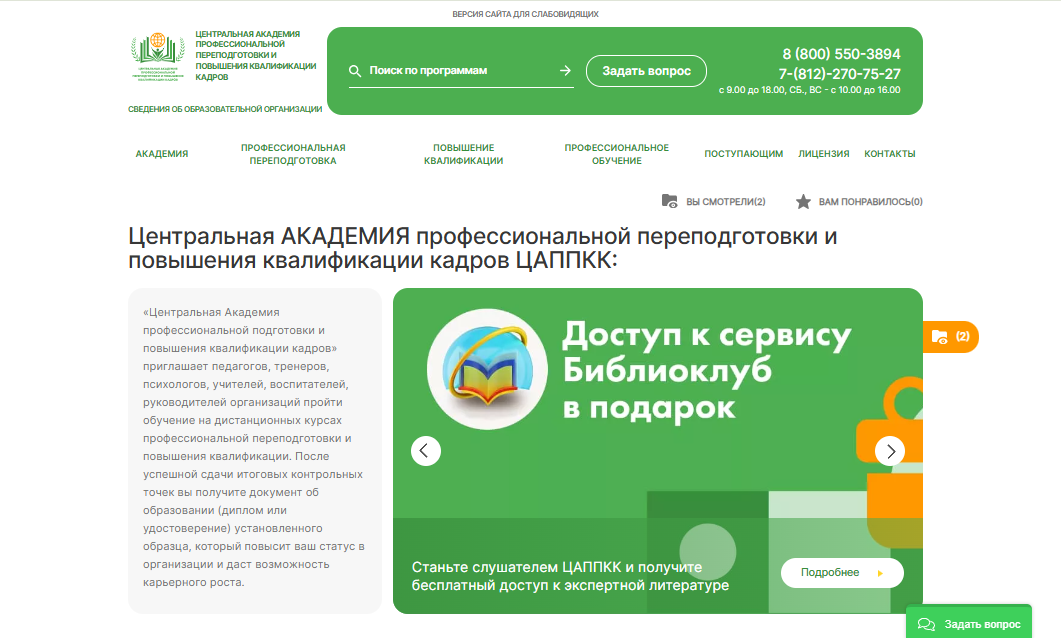Screen dimensions: 1061x638
Task: Open the ПОСТУПАЮЩИМ menu item
Action: point(744,154)
